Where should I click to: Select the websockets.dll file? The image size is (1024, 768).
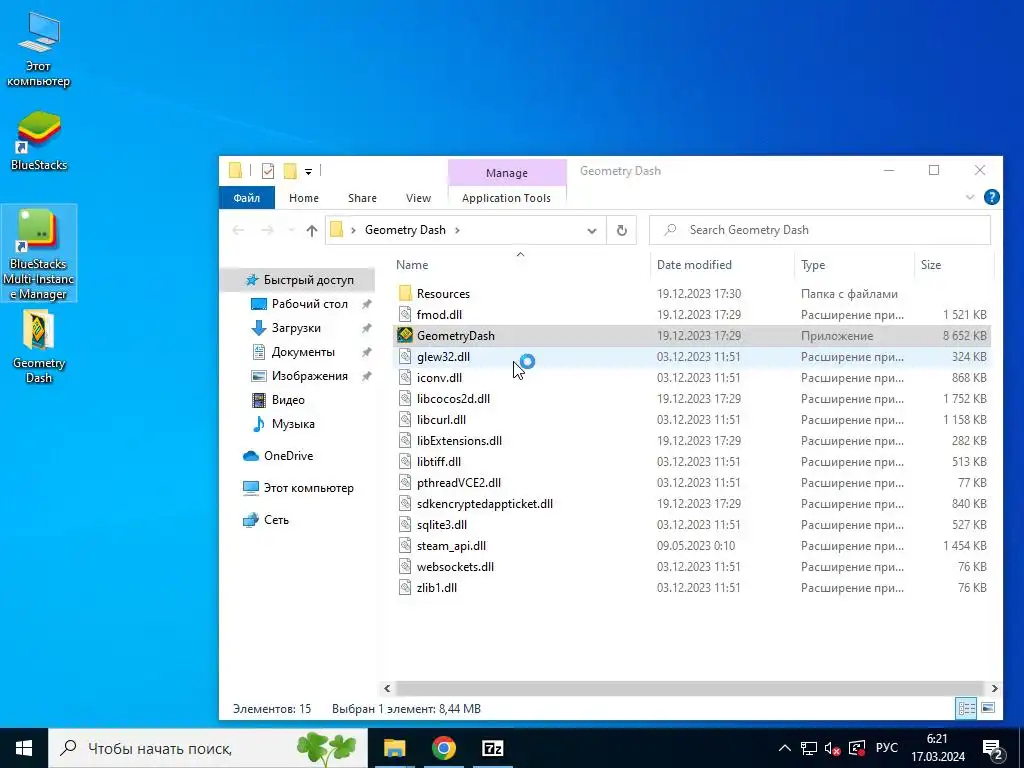click(x=455, y=567)
